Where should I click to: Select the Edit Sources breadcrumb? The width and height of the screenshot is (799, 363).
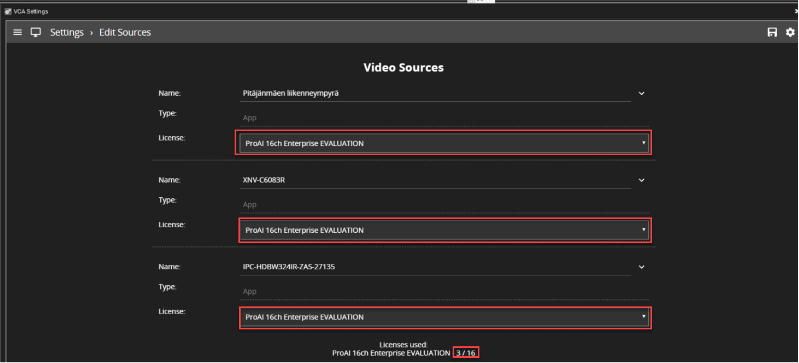[125, 32]
